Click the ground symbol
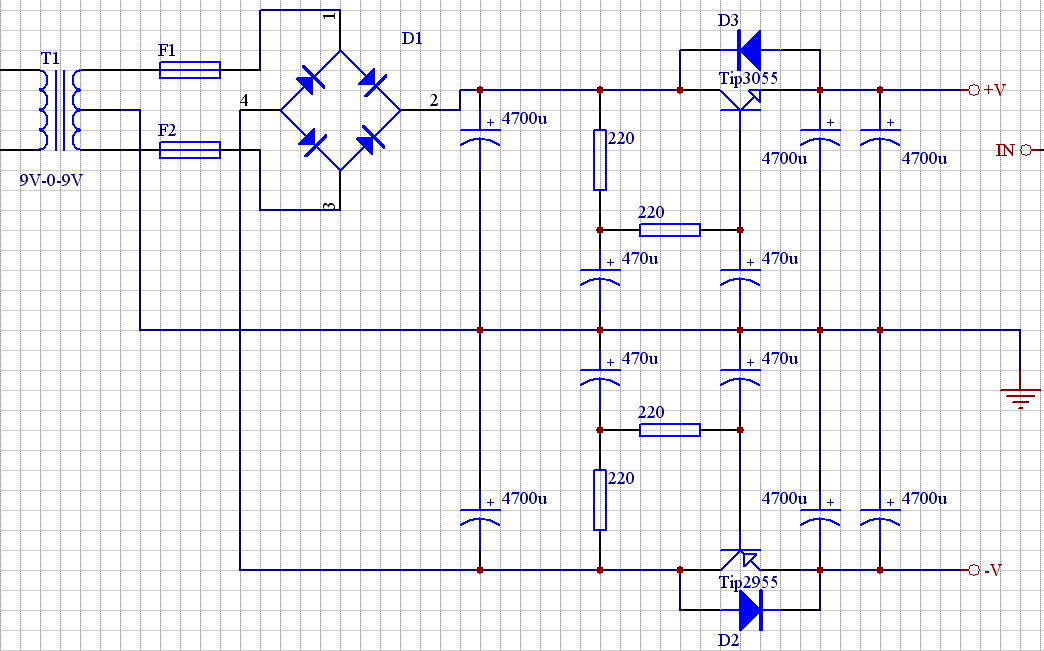This screenshot has width=1044, height=651. pyautogui.click(x=1019, y=398)
